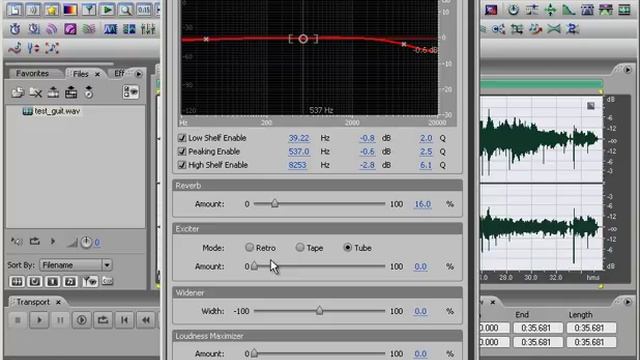This screenshot has height=360, width=640.
Task: Close the Files tab
Action: click(98, 74)
